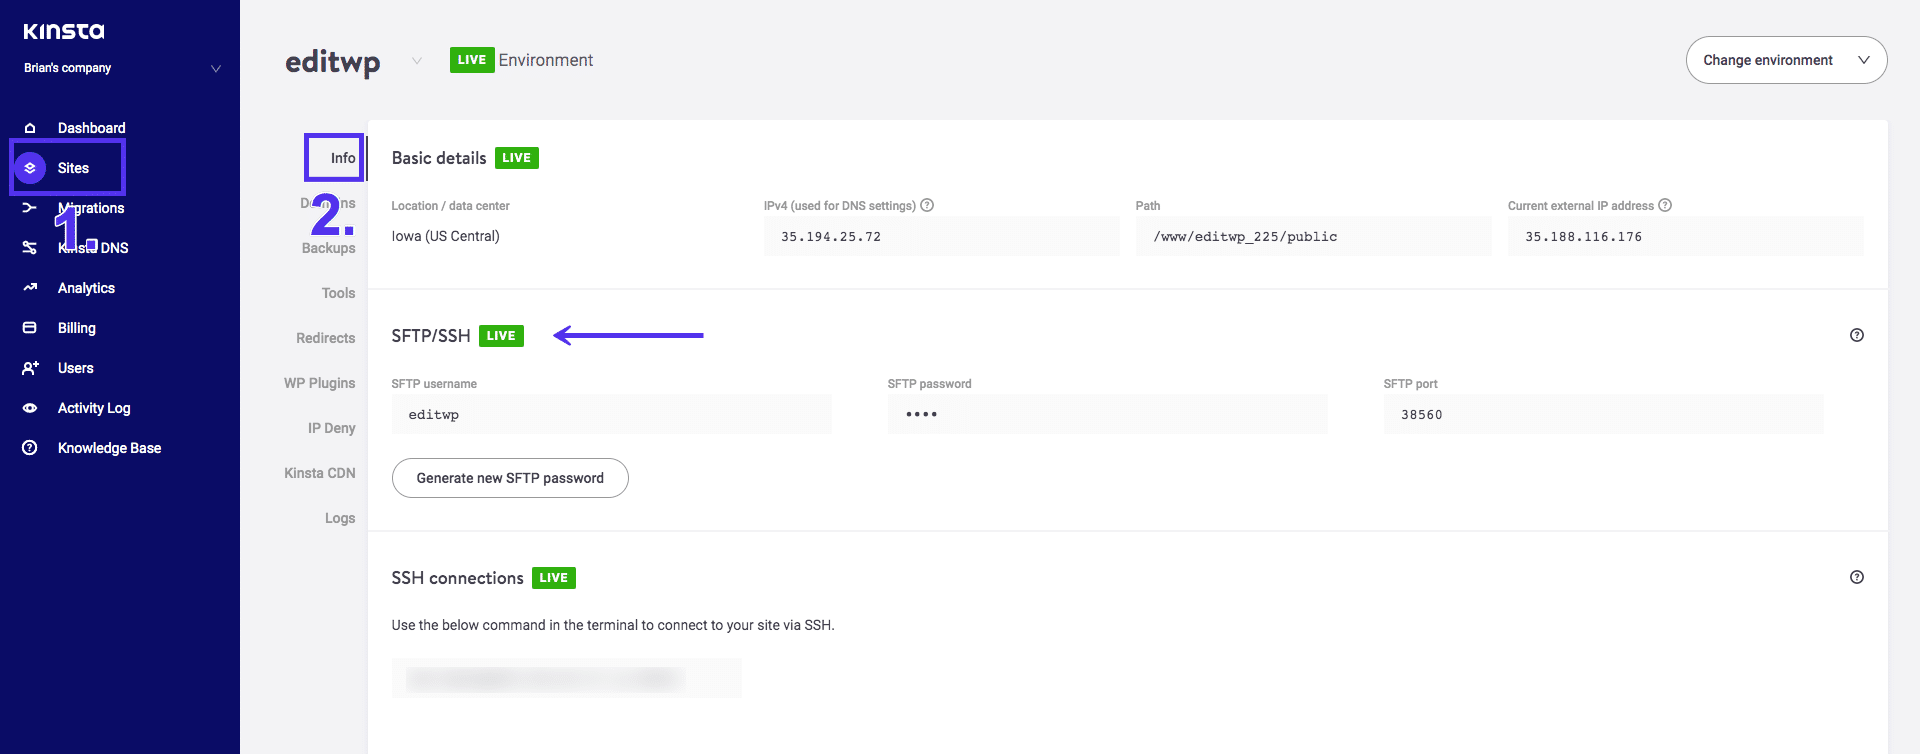
Task: Click the Kinsta logo
Action: [64, 31]
